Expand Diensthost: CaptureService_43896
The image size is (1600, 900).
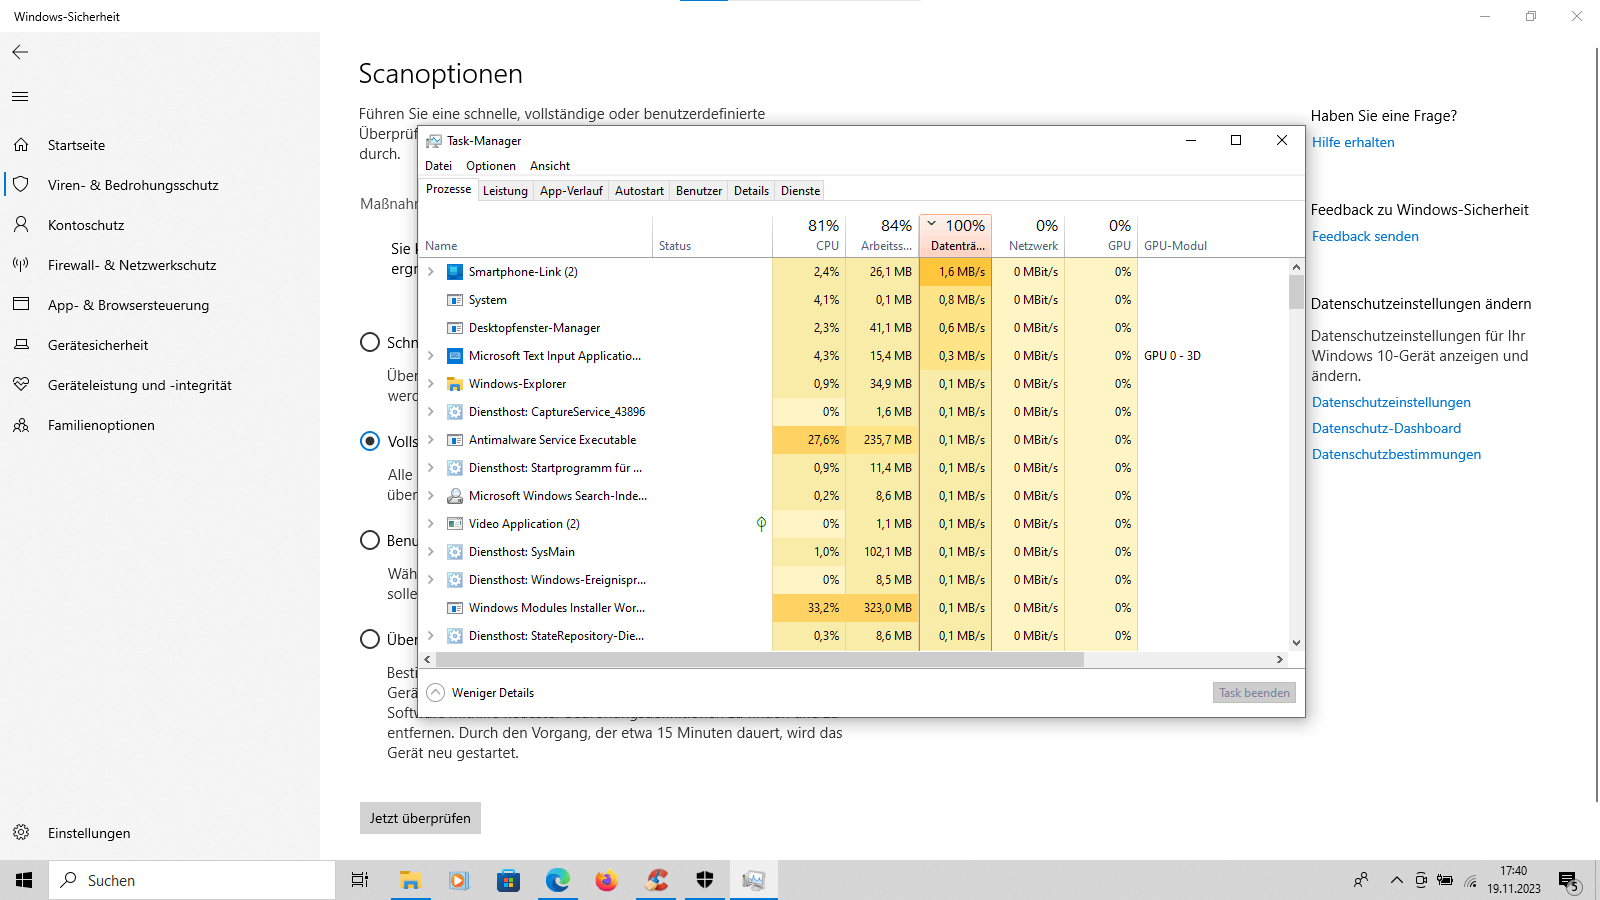click(431, 412)
